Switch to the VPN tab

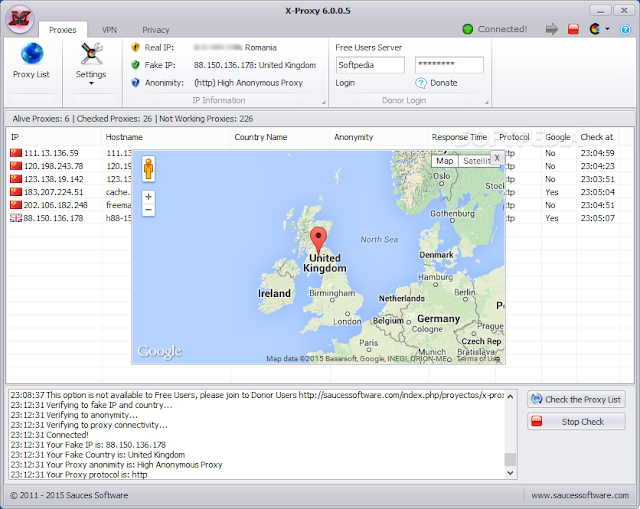pos(109,30)
